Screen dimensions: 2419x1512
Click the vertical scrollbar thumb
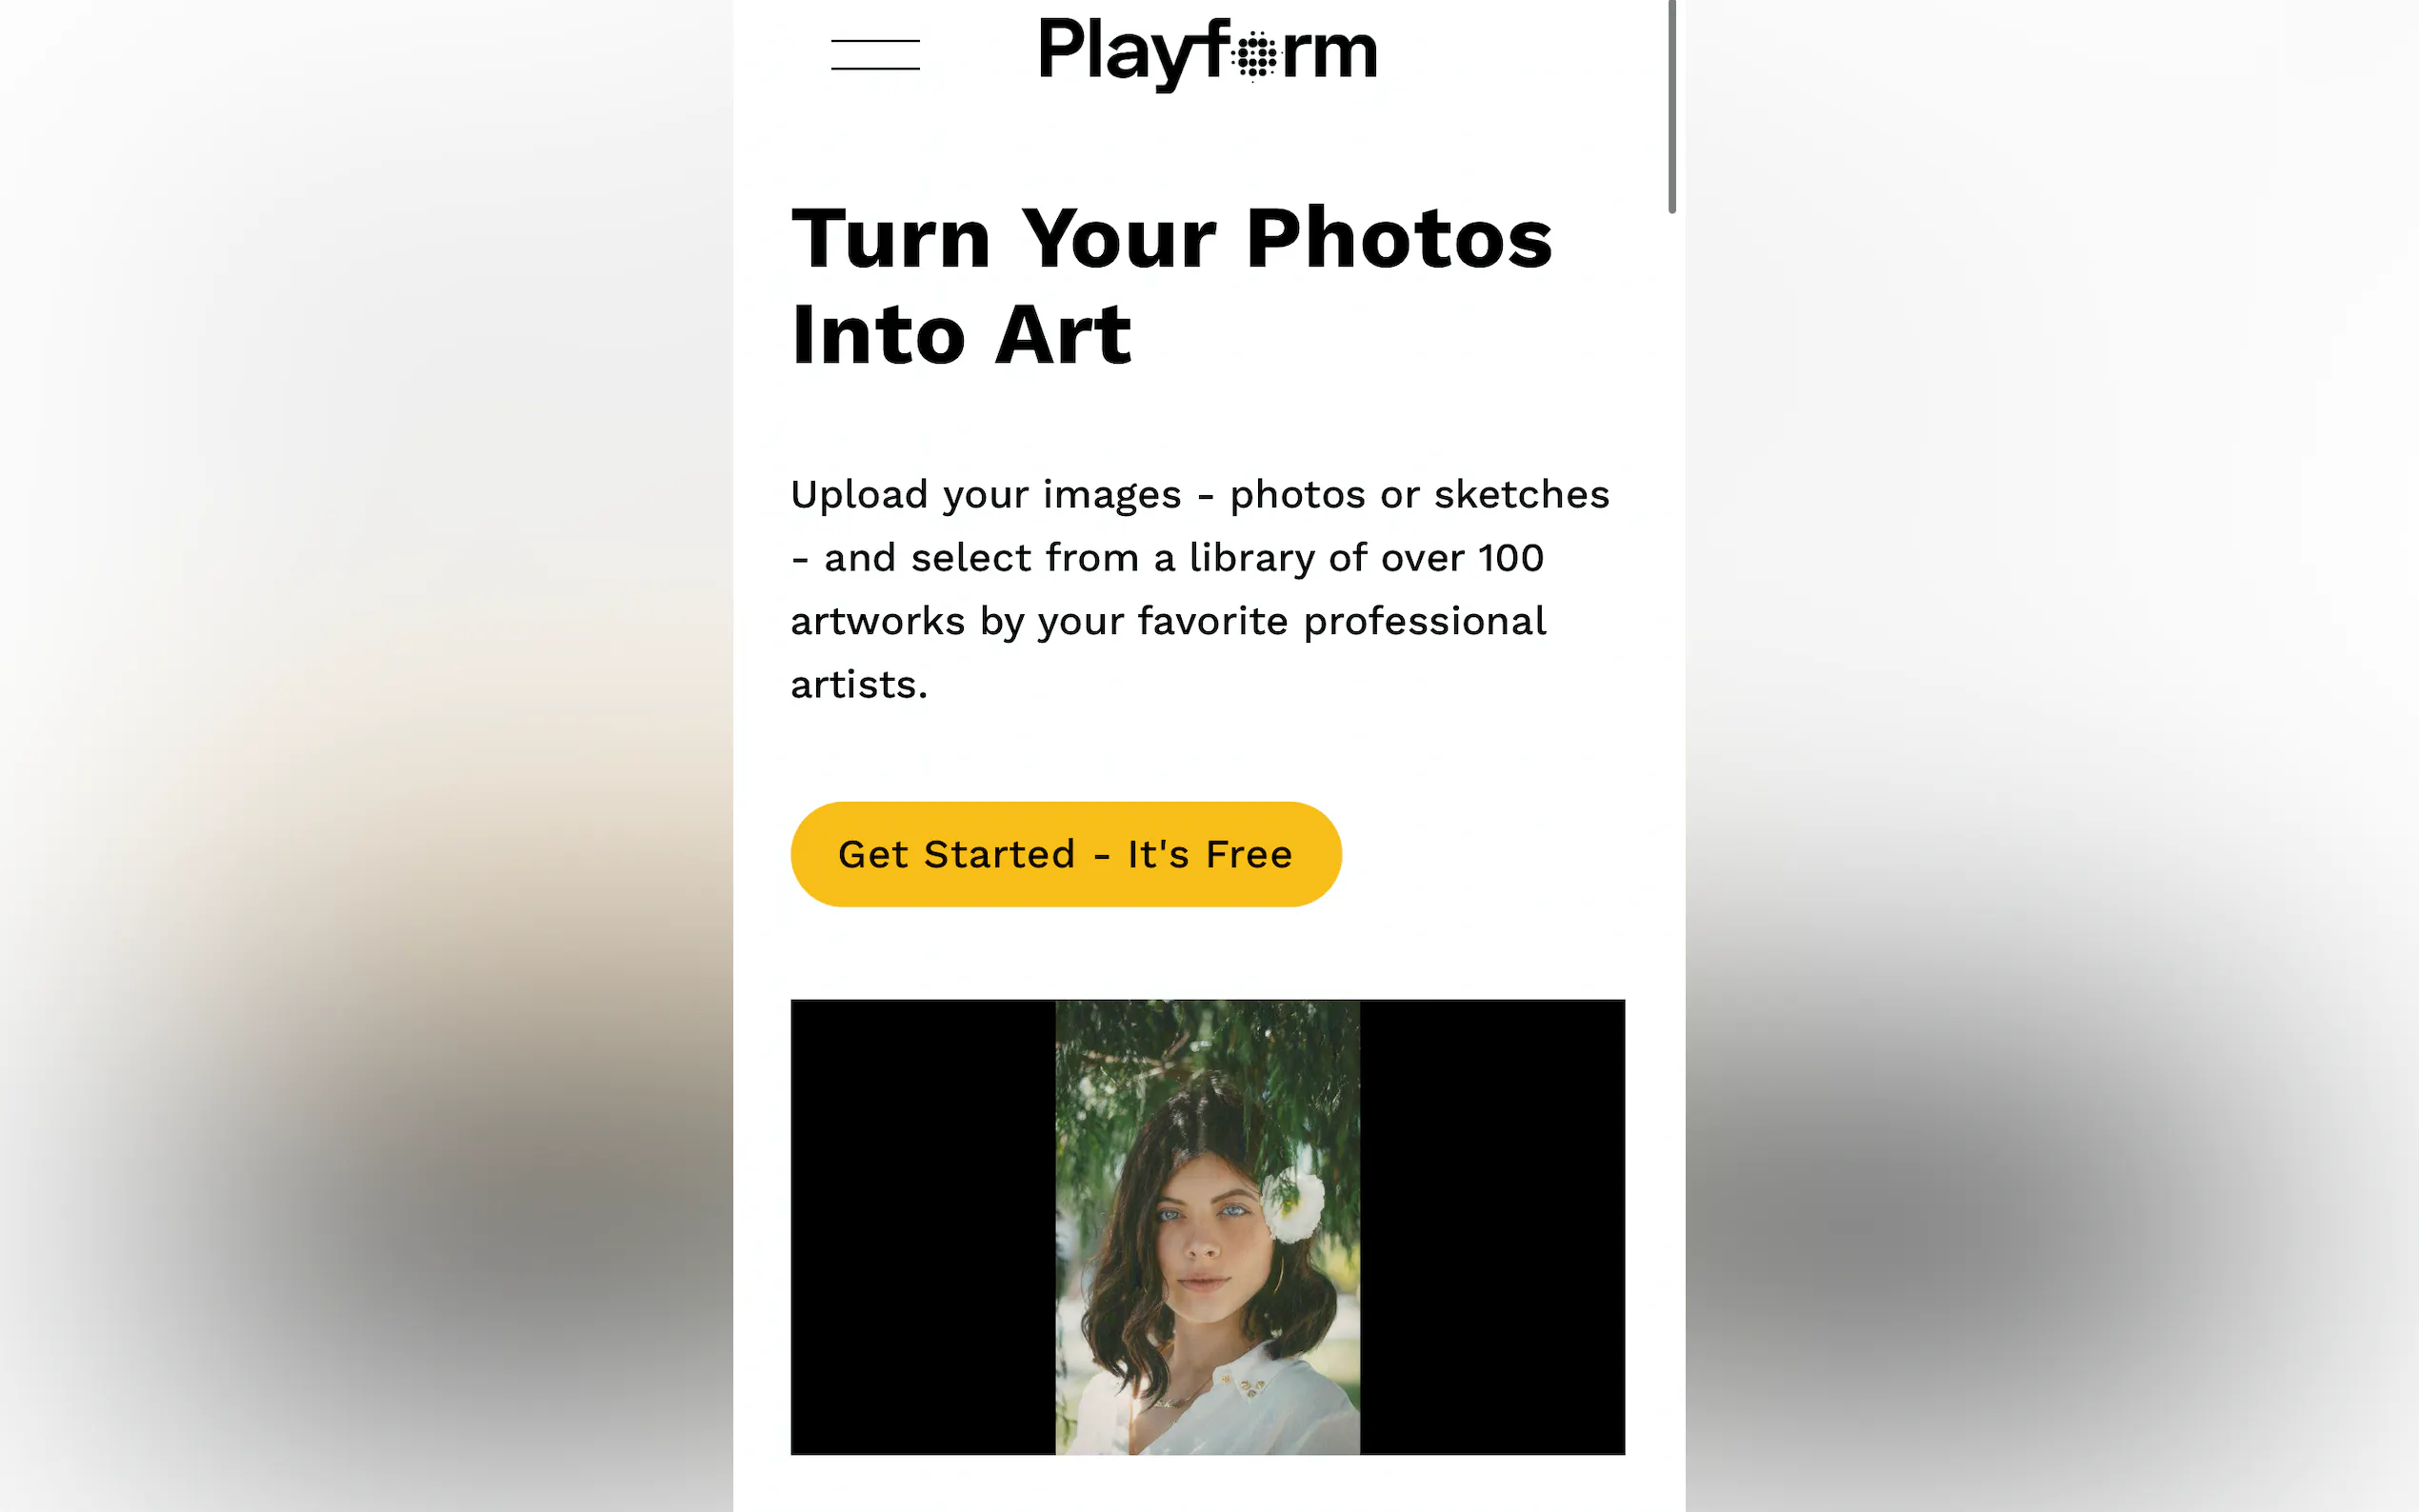[1672, 106]
